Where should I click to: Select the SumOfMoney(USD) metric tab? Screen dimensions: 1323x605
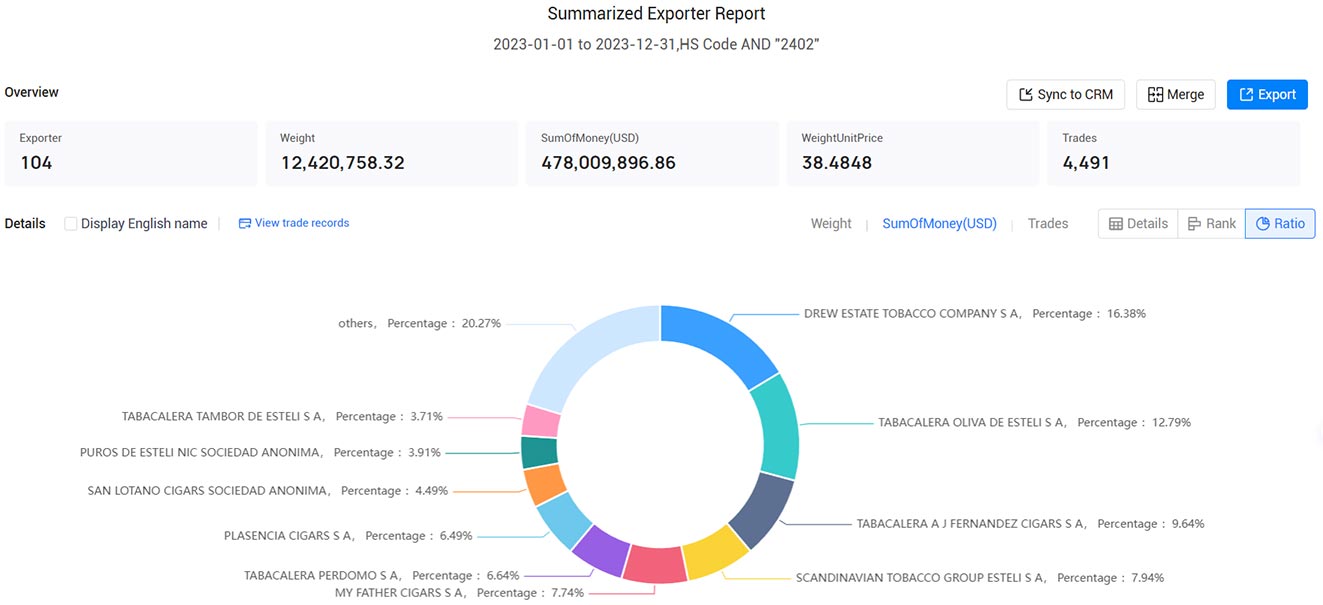939,224
